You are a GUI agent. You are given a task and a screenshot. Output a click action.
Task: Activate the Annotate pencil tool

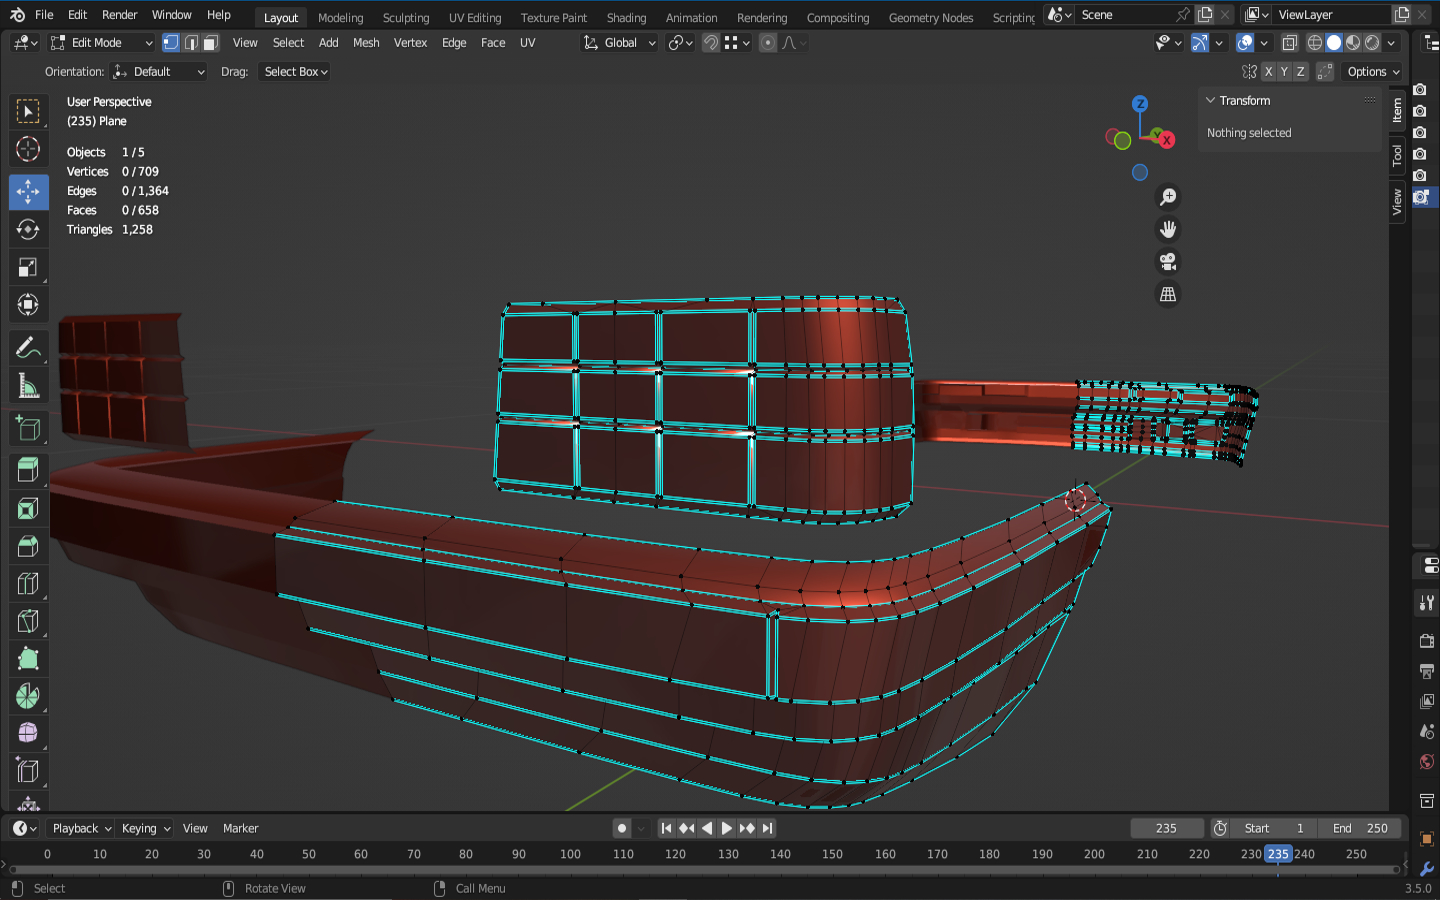[28, 347]
